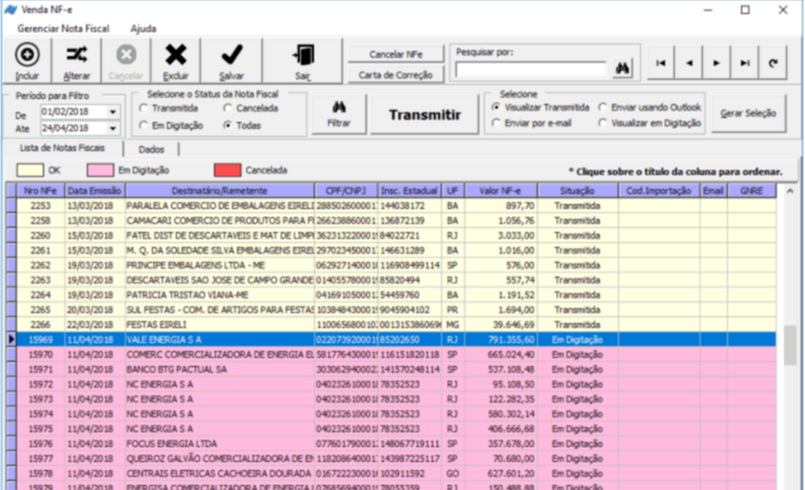Expand the Ate end date dropdown
The height and width of the screenshot is (490, 805).
114,128
